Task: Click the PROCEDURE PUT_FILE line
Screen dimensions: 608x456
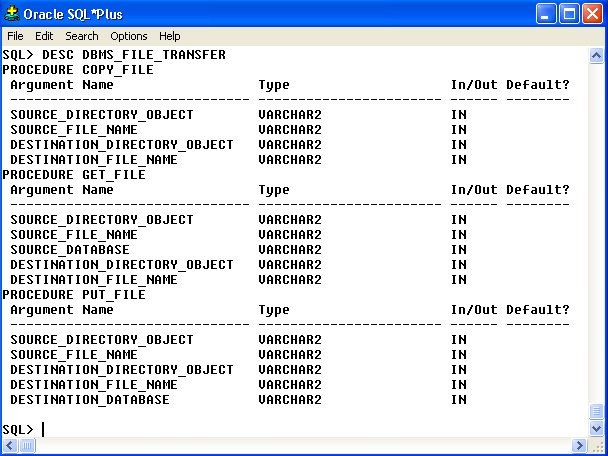Action: tap(74, 295)
